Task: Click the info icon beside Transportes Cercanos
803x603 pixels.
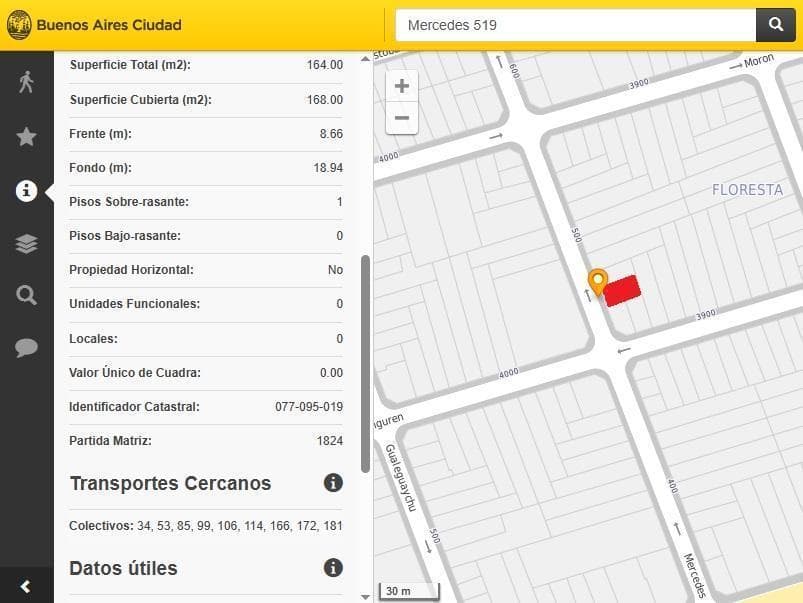Action: (333, 483)
